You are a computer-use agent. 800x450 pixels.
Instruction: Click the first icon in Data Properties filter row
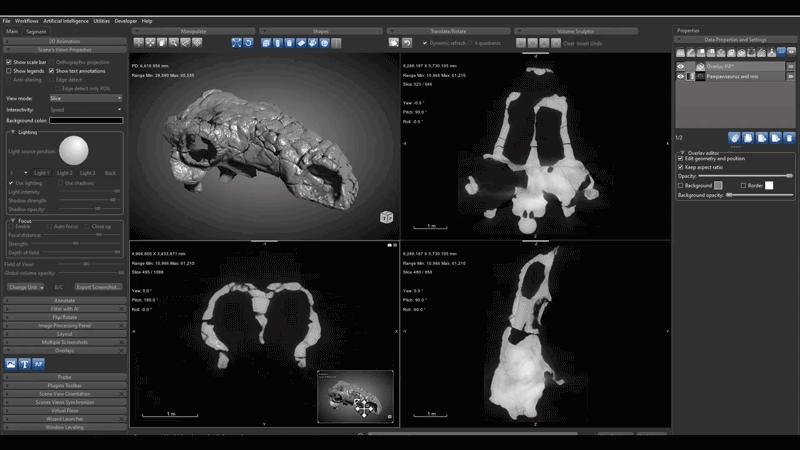pyautogui.click(x=681, y=53)
